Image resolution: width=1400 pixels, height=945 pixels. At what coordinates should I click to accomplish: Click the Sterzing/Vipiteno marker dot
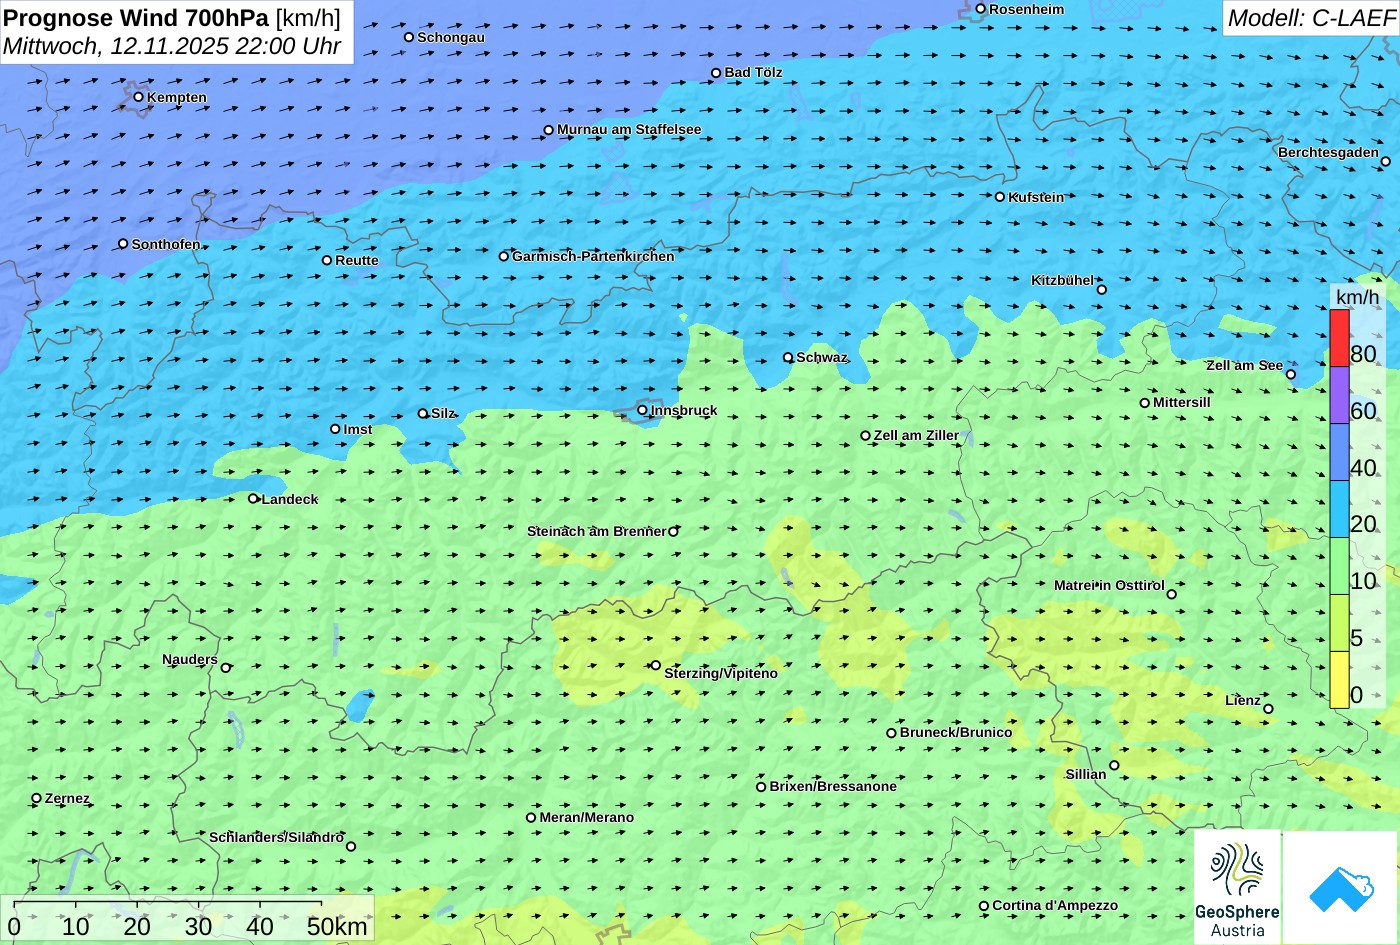click(655, 665)
